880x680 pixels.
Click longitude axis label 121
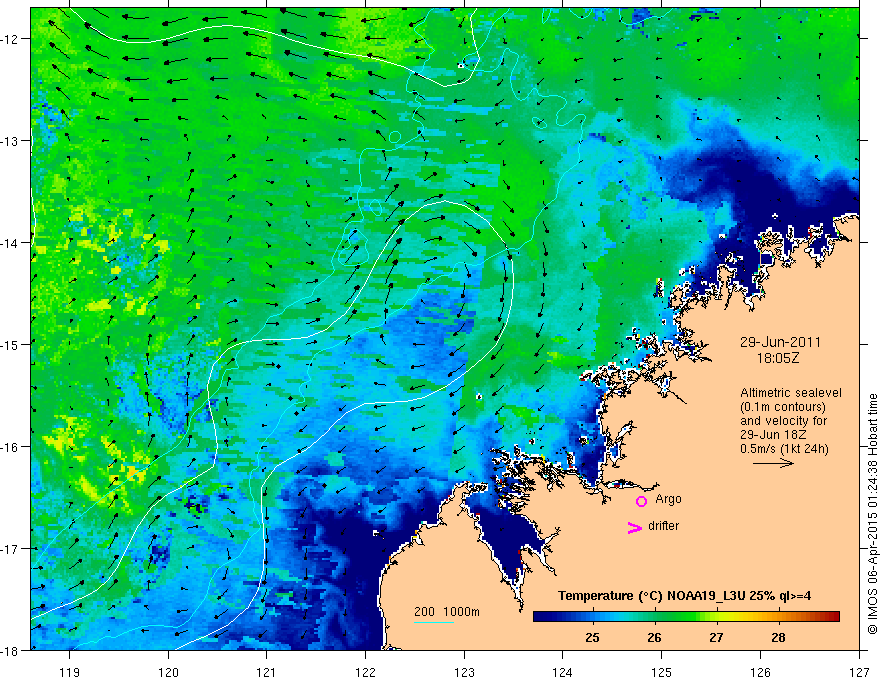click(x=267, y=672)
